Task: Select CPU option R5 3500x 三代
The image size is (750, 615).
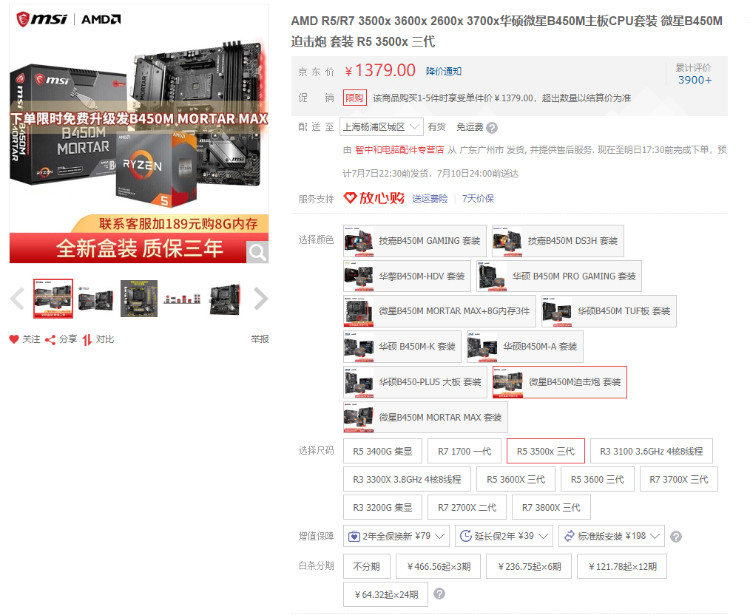Action: [546, 451]
